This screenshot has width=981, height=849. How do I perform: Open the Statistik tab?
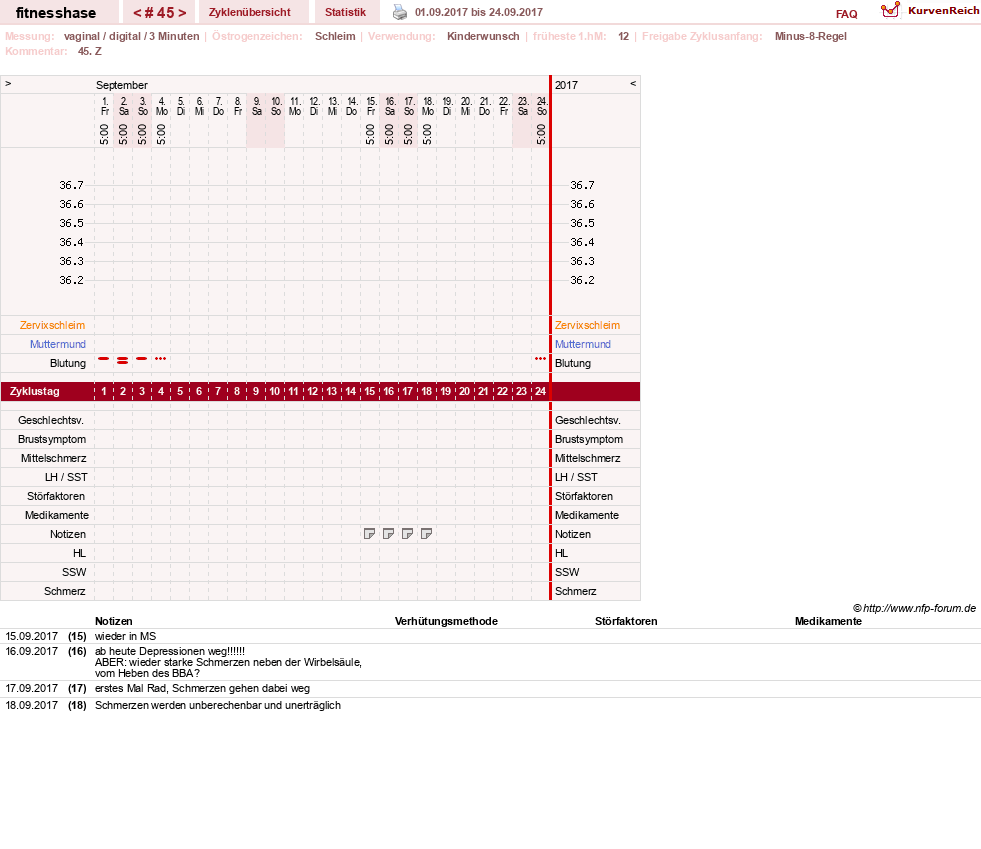345,12
